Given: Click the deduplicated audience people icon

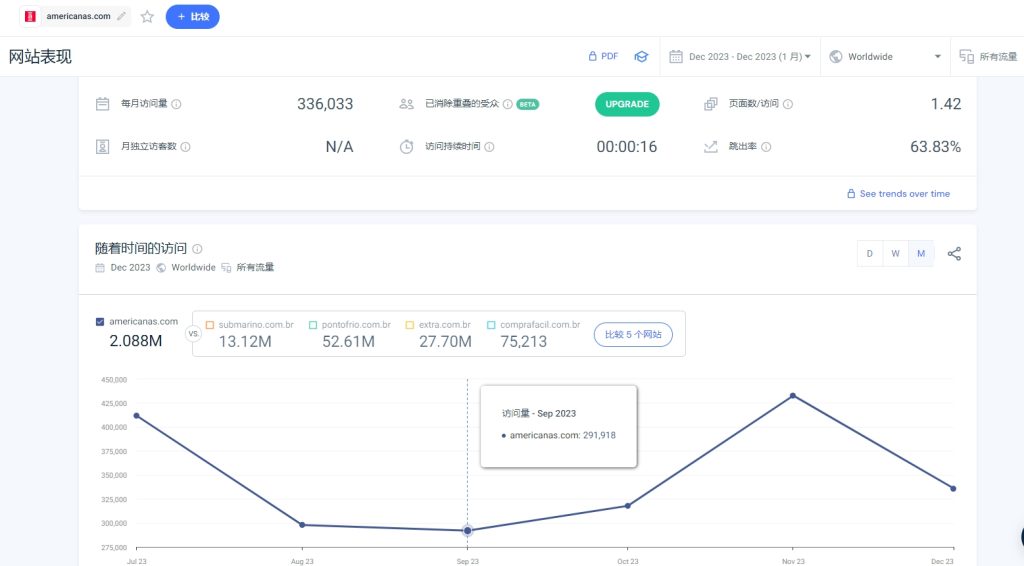Looking at the screenshot, I should pyautogui.click(x=406, y=104).
